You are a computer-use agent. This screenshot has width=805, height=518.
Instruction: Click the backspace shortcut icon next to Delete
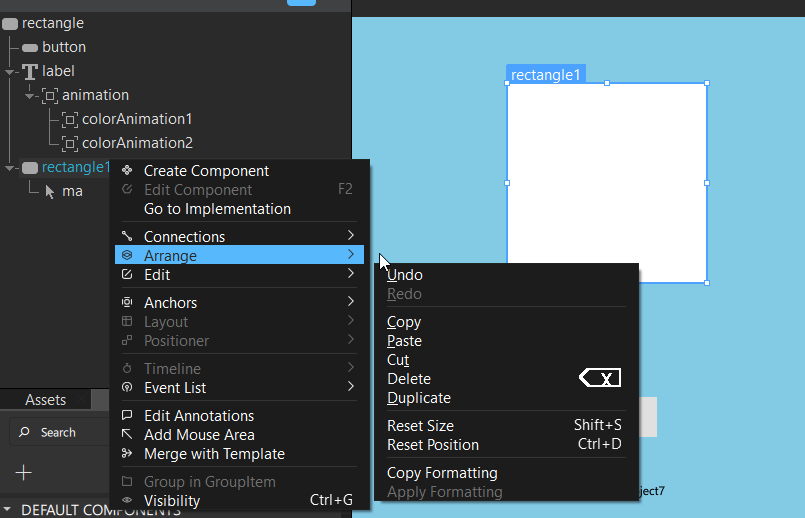tap(600, 378)
